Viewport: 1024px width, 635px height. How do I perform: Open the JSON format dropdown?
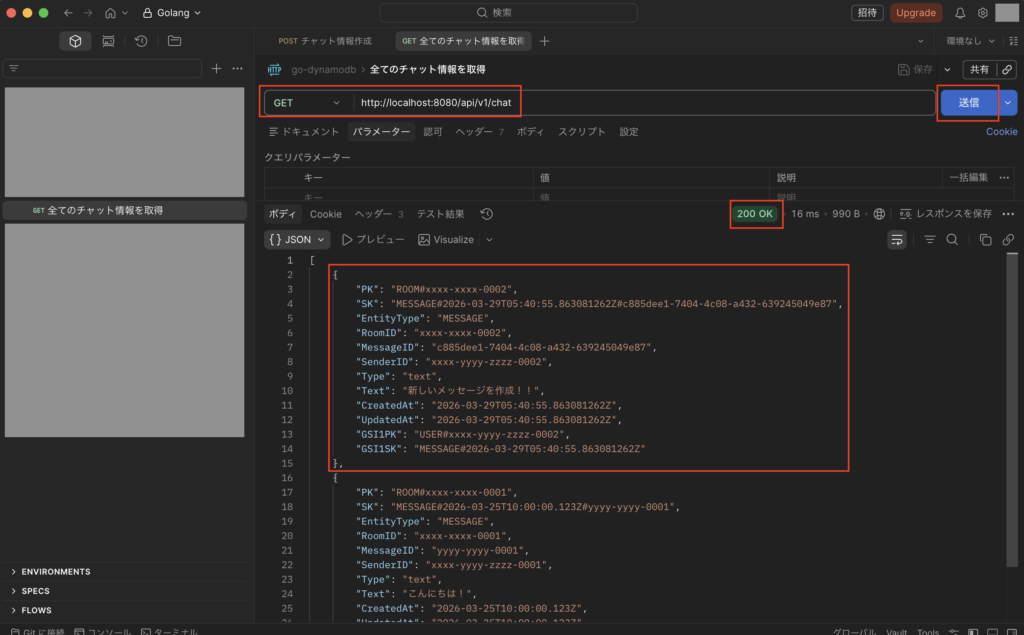coord(297,240)
